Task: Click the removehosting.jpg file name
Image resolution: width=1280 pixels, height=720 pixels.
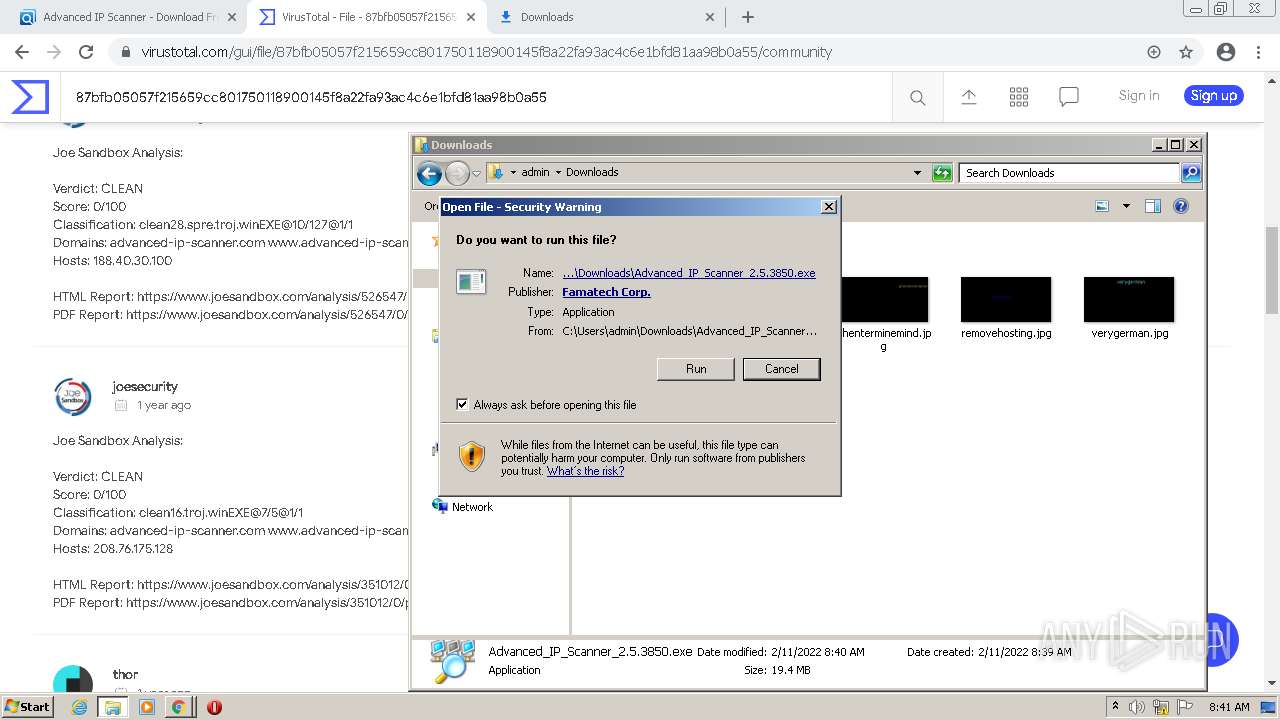Action: pyautogui.click(x=1006, y=333)
